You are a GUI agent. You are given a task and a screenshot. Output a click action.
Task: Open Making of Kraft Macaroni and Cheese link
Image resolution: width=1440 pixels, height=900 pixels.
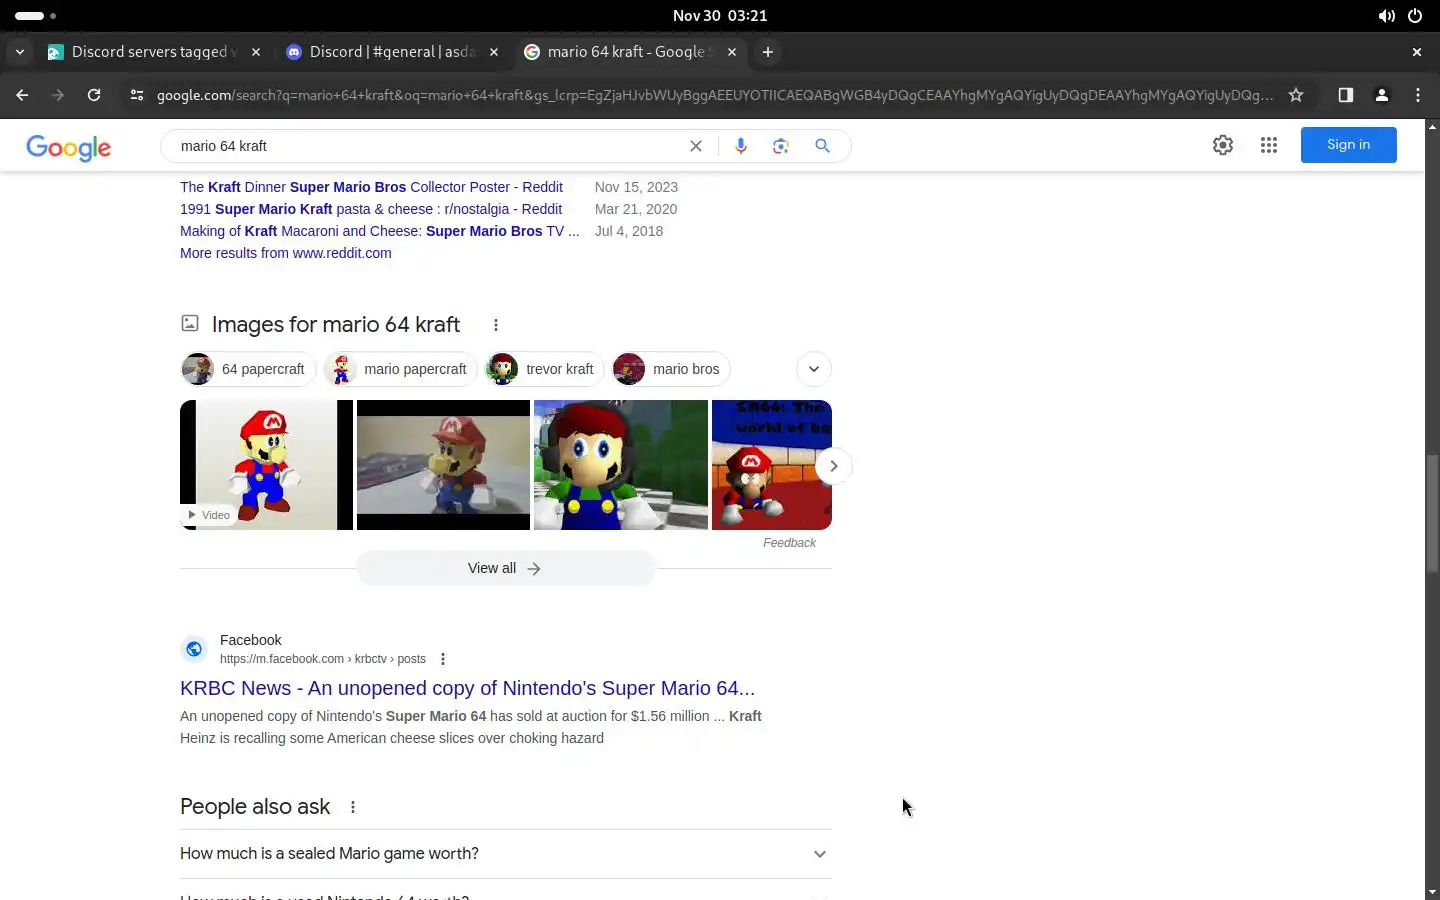click(x=379, y=231)
